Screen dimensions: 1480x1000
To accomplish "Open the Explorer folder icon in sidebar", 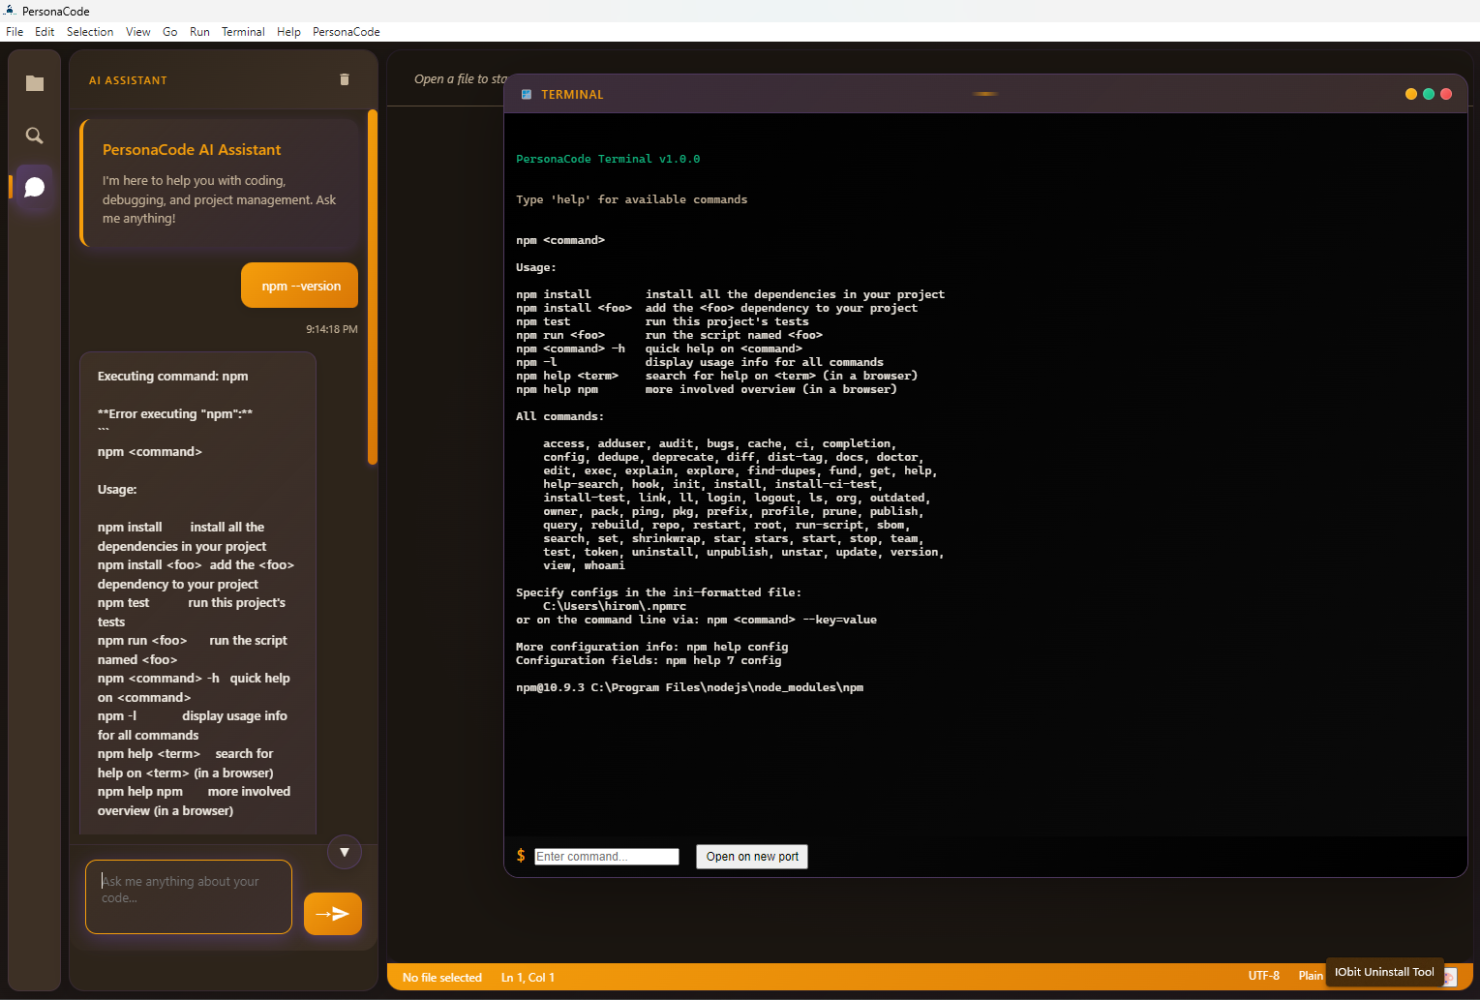I will pyautogui.click(x=35, y=83).
